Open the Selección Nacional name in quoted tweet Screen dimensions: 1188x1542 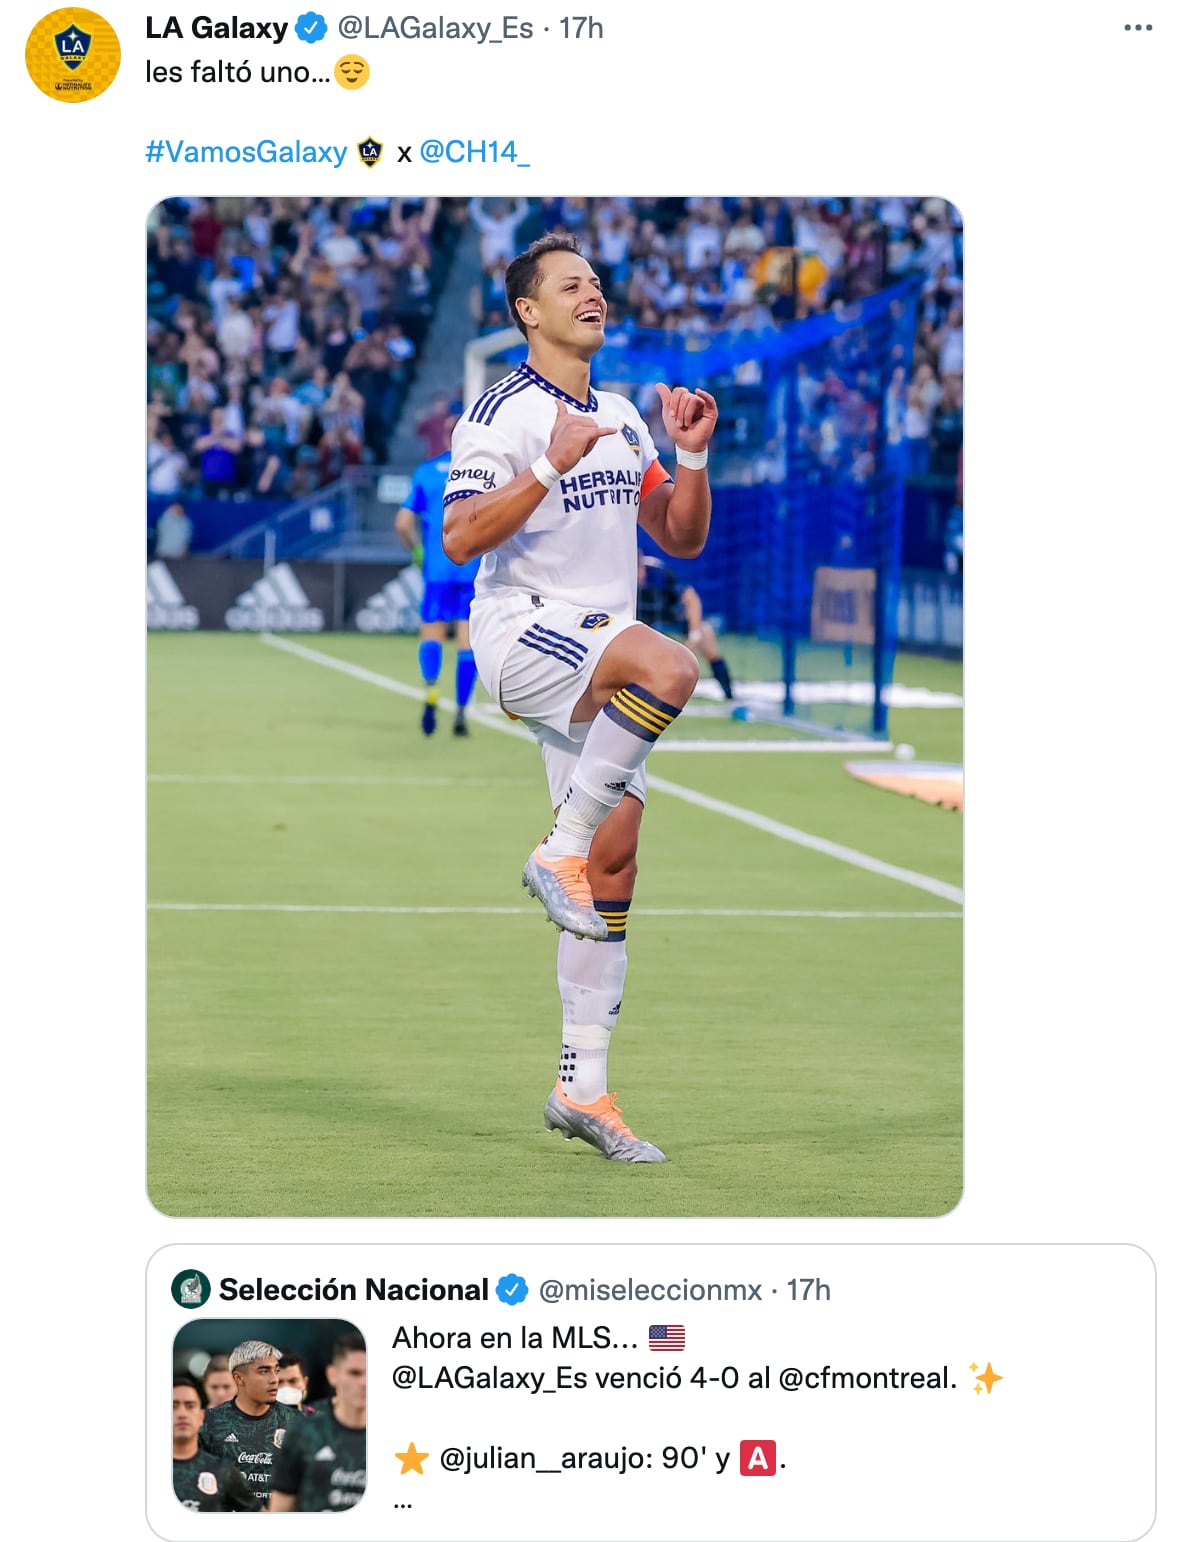coord(353,1290)
